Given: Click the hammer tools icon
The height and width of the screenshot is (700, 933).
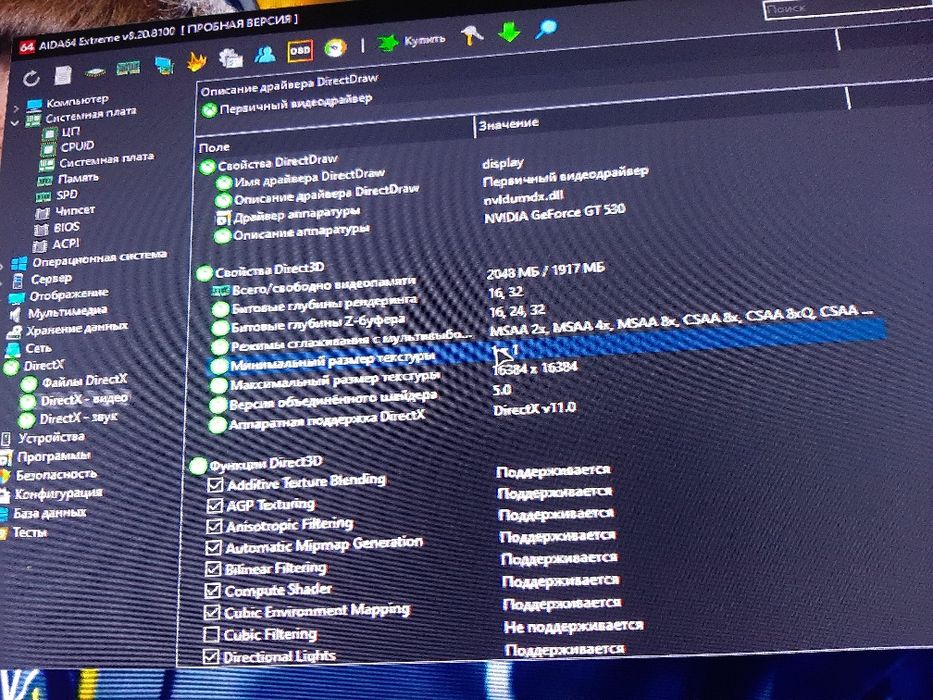Looking at the screenshot, I should (x=472, y=36).
